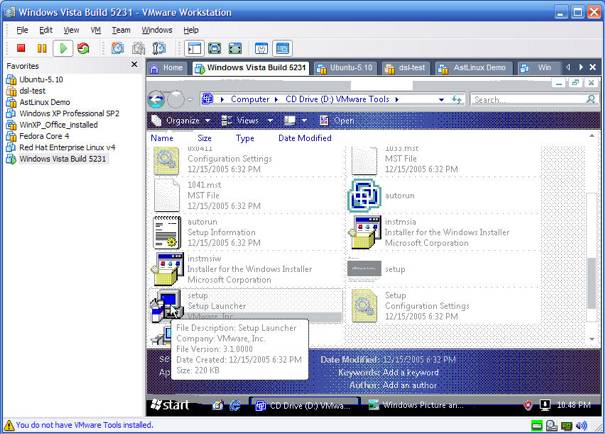Click the yellow Suspend pause icon
Image resolution: width=605 pixels, height=434 pixels.
click(x=42, y=48)
